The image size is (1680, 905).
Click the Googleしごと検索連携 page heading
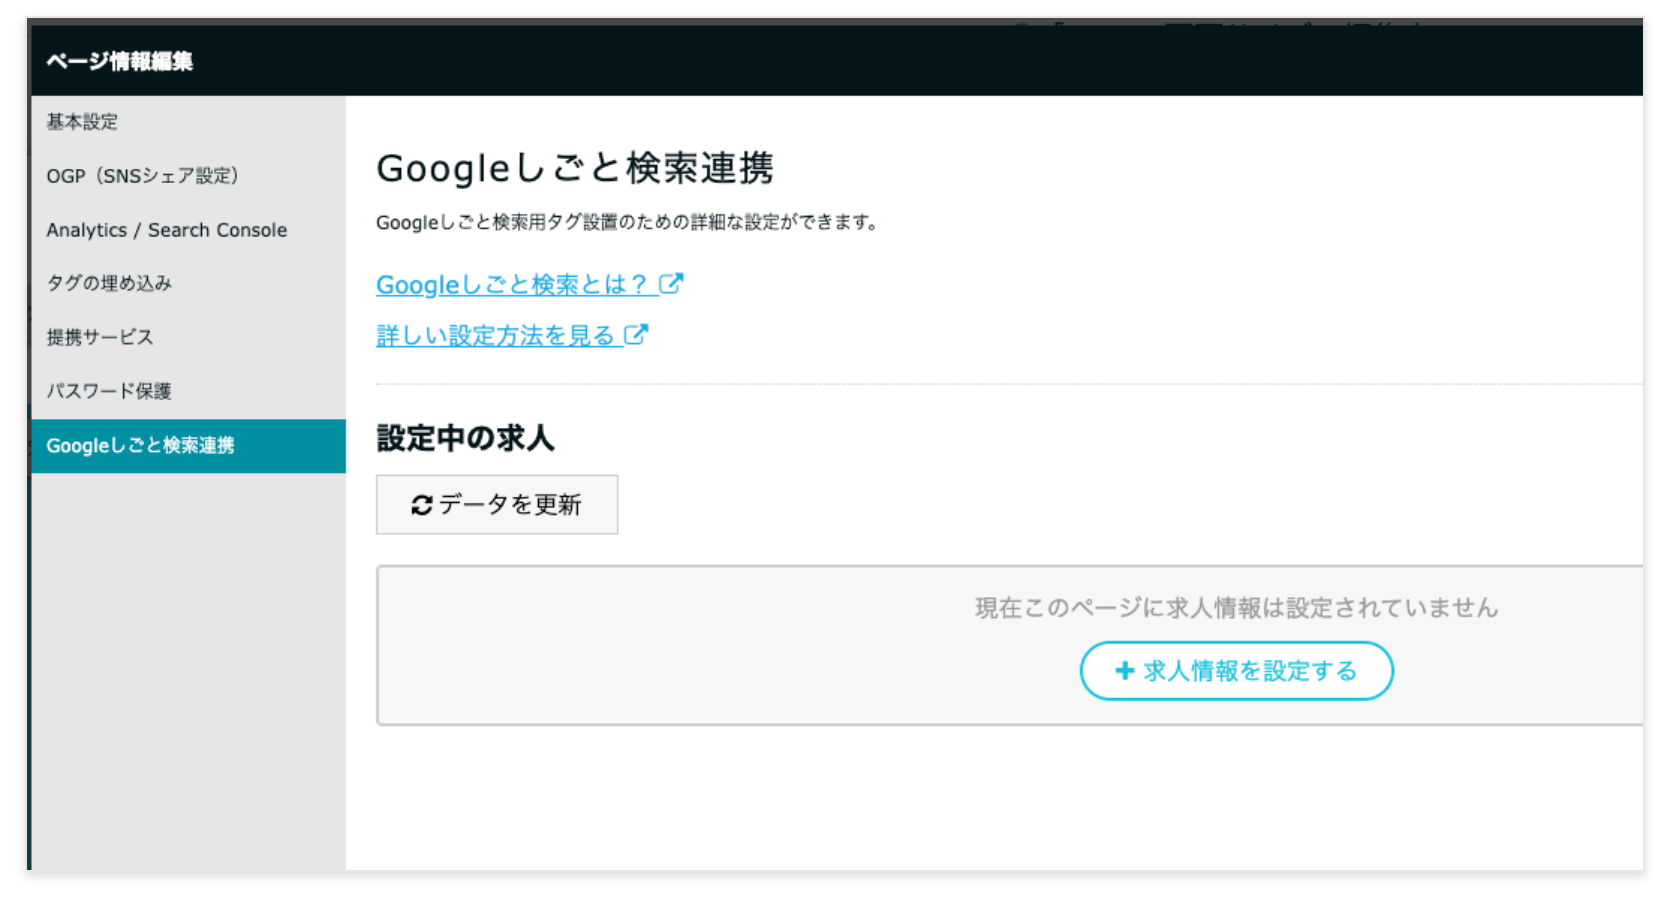[x=575, y=168]
